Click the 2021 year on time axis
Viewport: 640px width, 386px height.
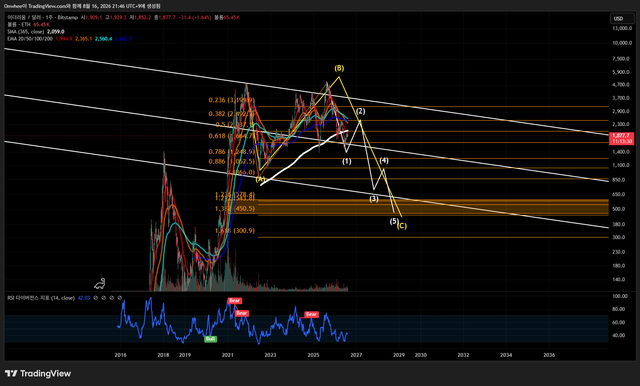point(227,355)
